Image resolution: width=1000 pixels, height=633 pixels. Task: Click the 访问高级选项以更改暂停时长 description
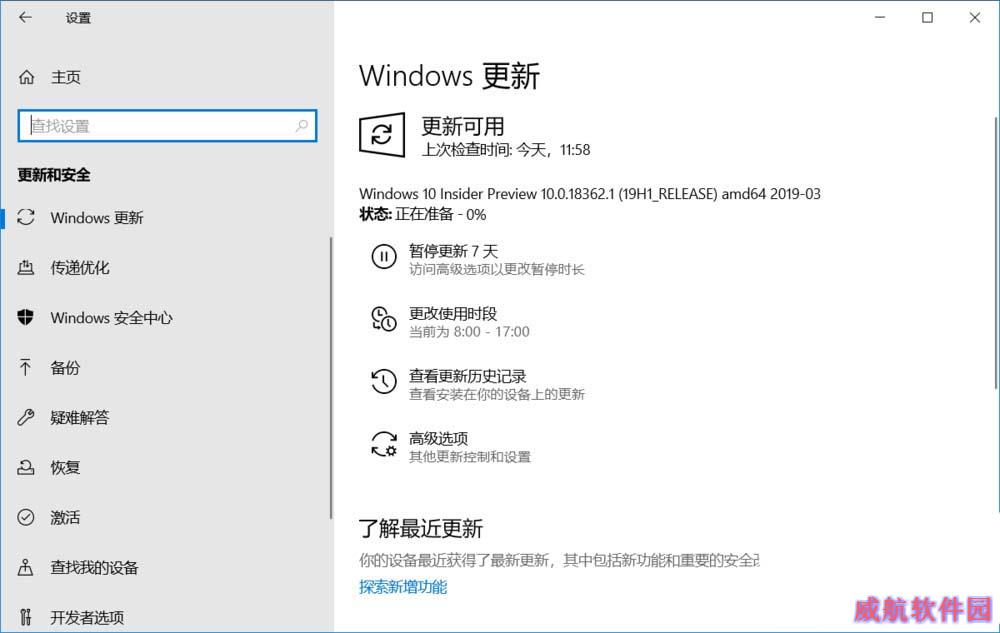[497, 269]
